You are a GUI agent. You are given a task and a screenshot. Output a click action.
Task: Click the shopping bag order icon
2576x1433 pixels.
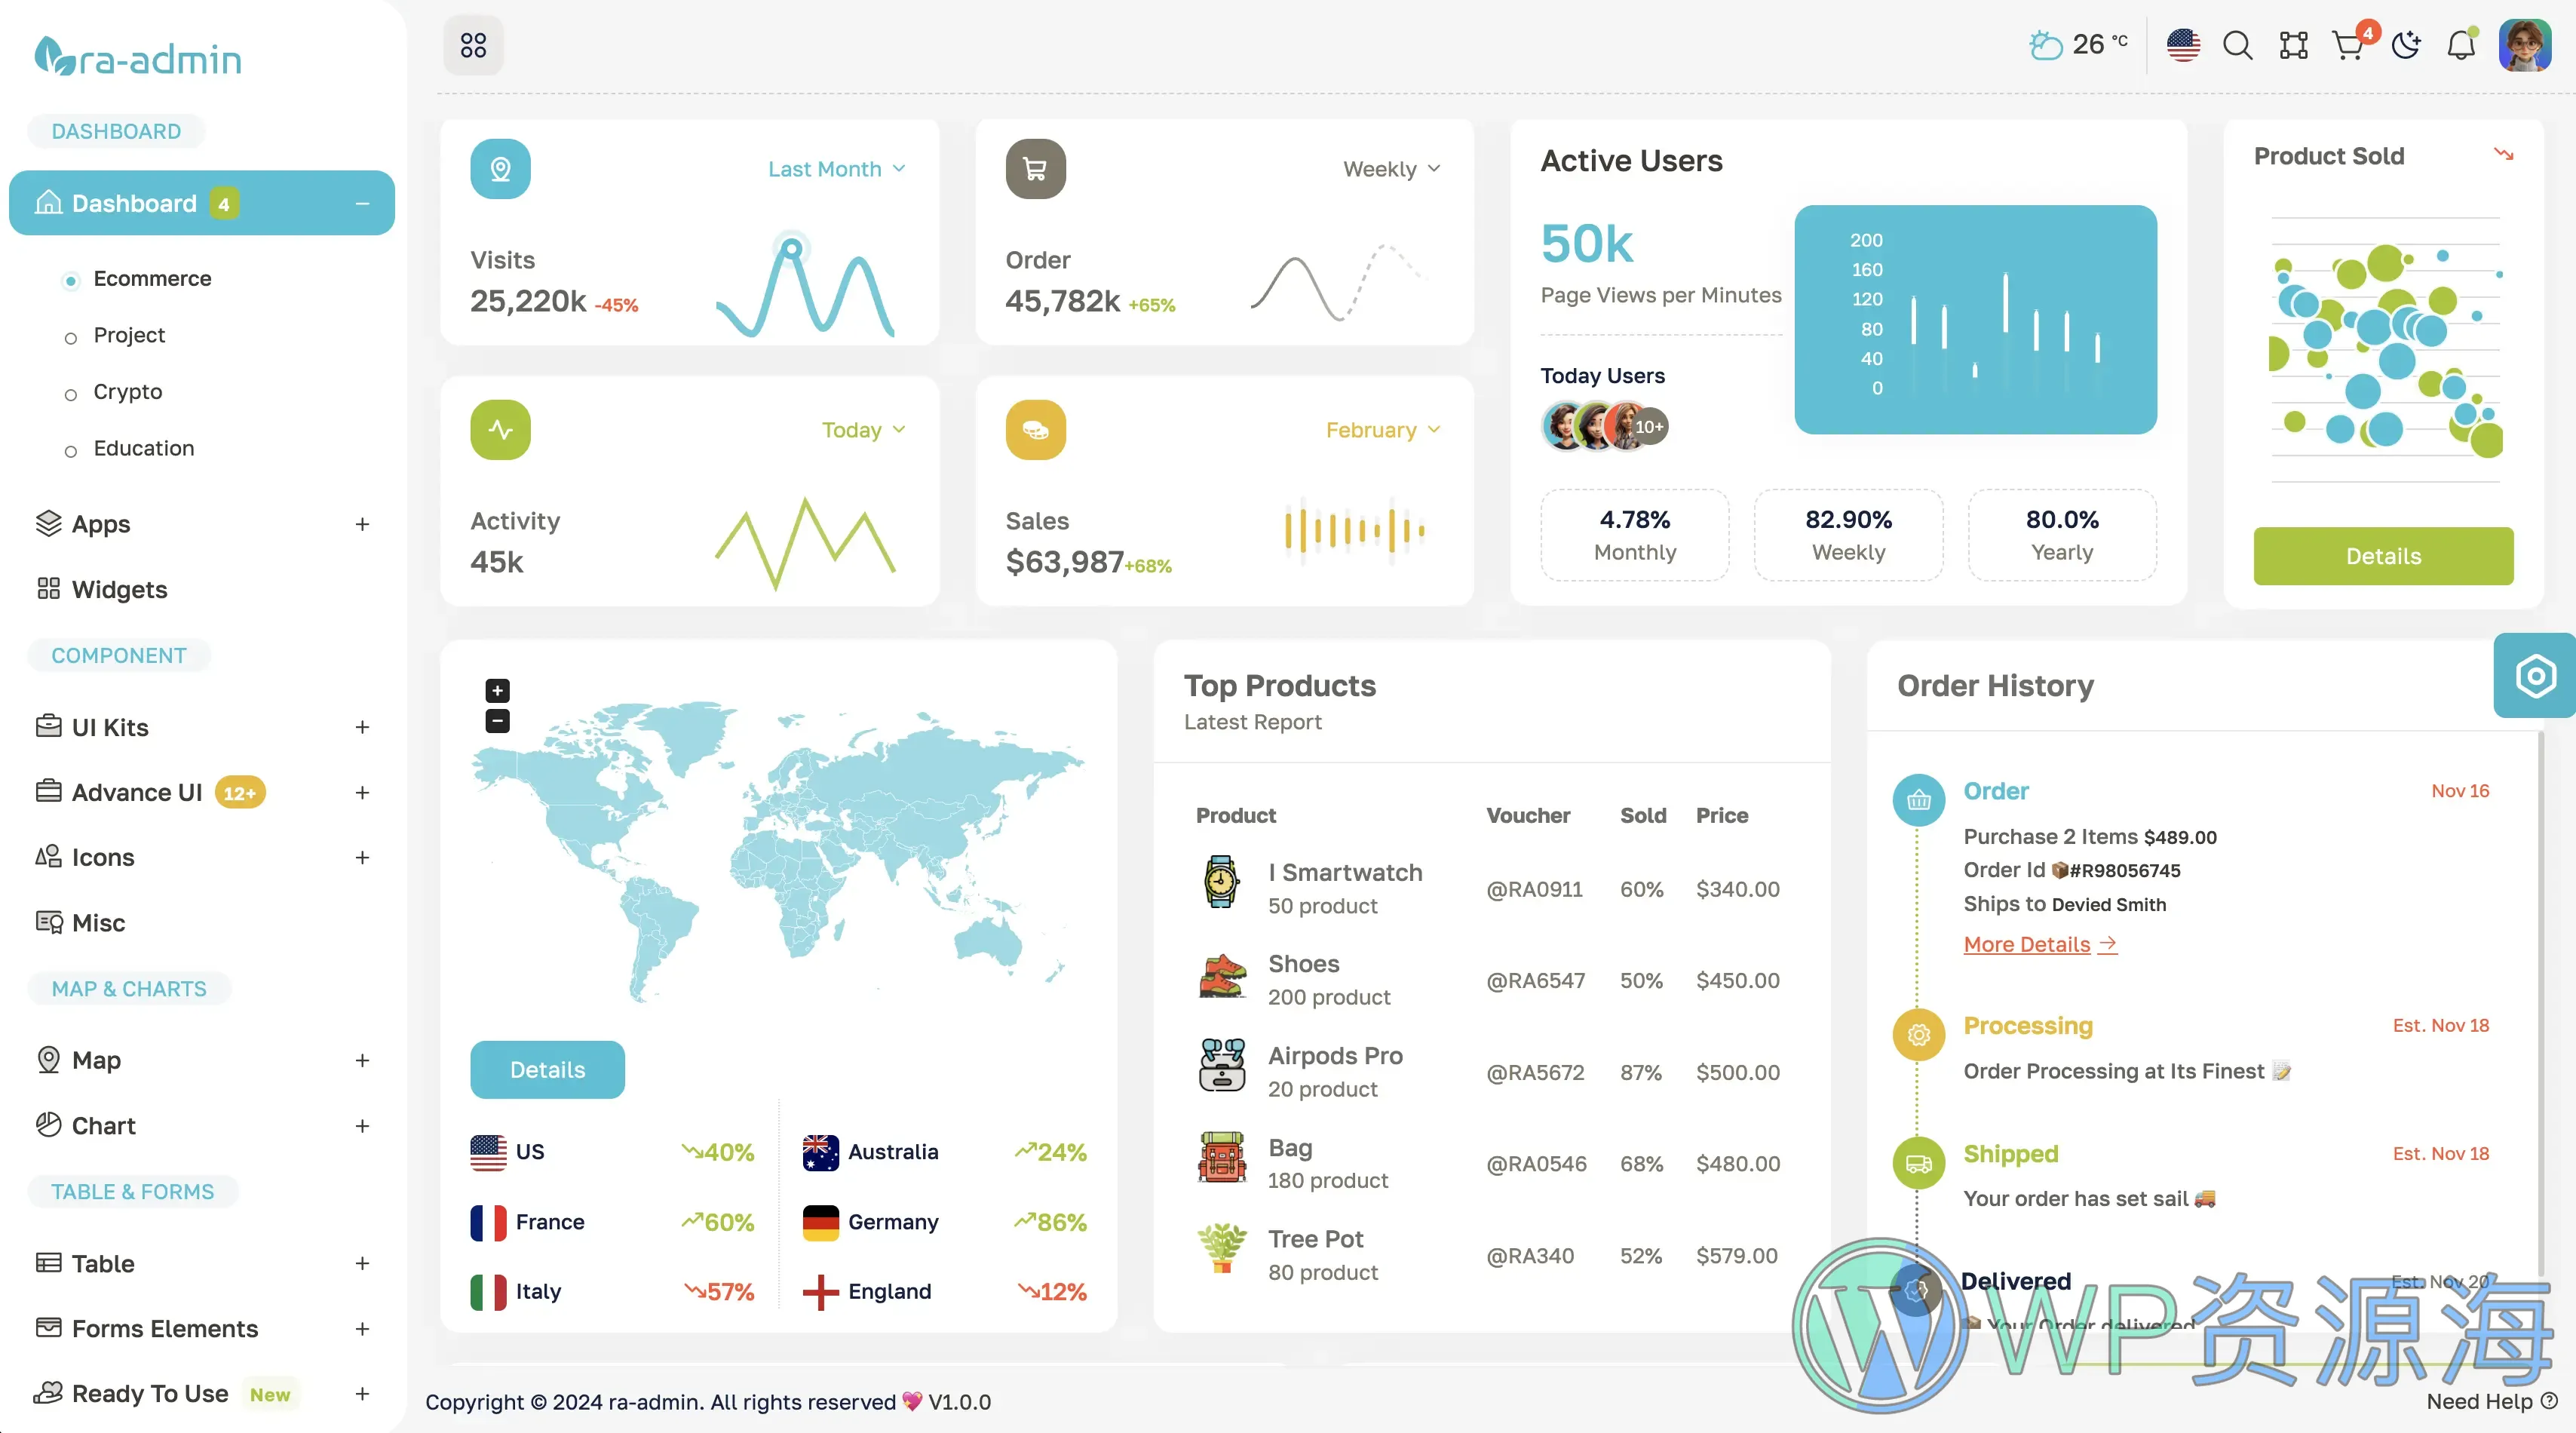point(1920,801)
